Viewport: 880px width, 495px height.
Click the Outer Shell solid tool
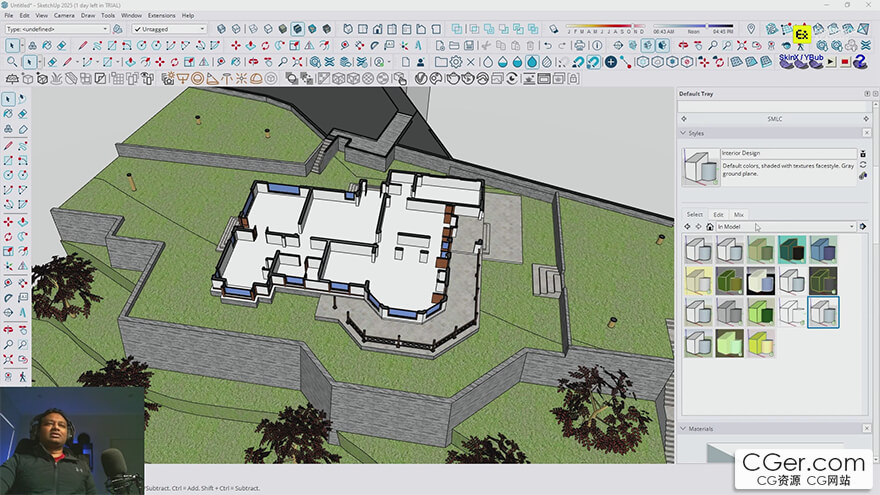click(457, 29)
